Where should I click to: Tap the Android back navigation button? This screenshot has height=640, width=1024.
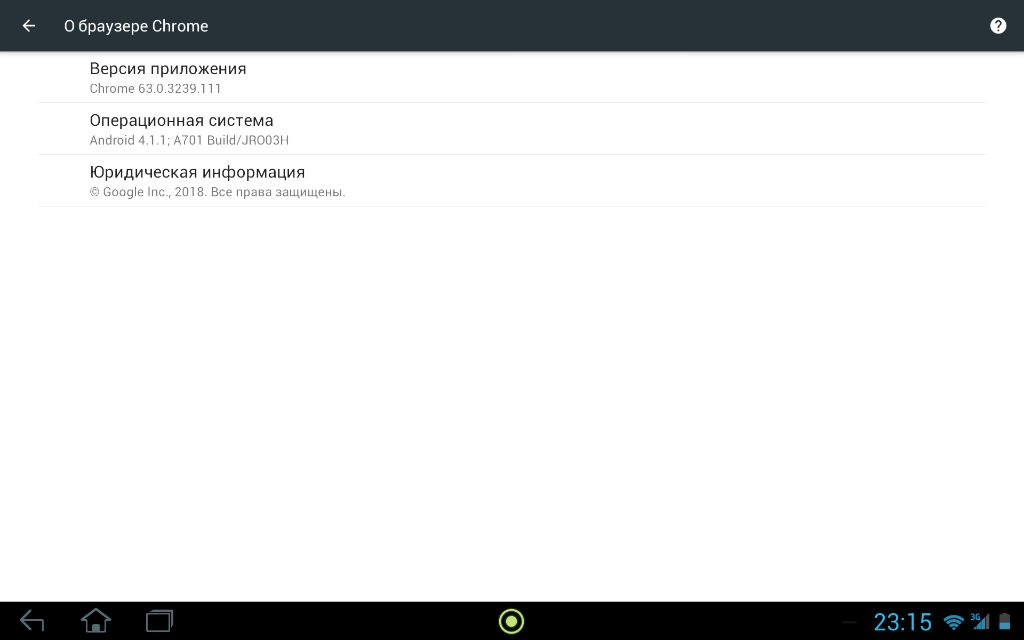click(32, 620)
